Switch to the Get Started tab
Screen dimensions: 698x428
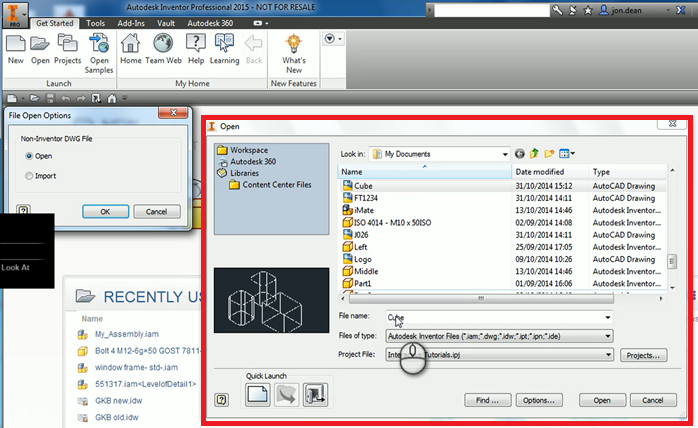[54, 23]
